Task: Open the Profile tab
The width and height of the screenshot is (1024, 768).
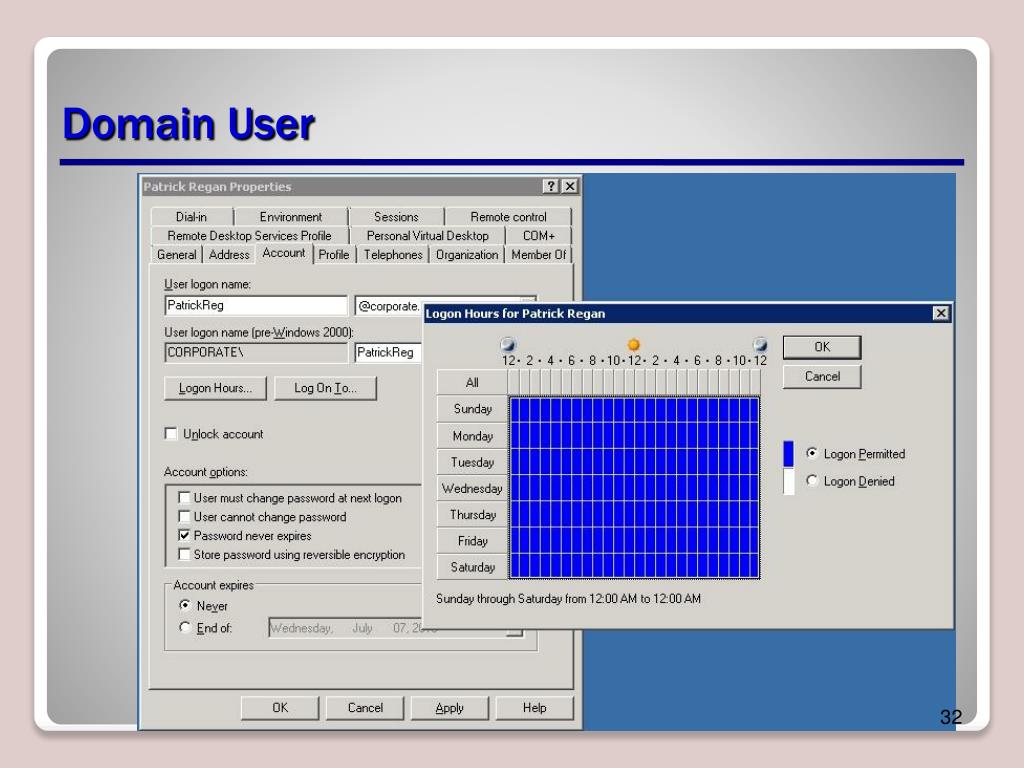Action: pyautogui.click(x=334, y=255)
